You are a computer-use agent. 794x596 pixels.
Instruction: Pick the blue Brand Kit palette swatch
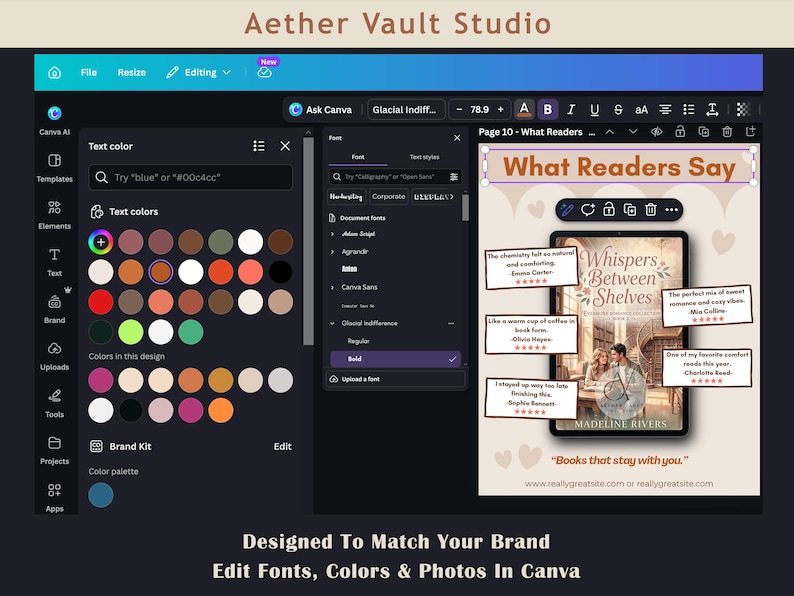tap(101, 495)
